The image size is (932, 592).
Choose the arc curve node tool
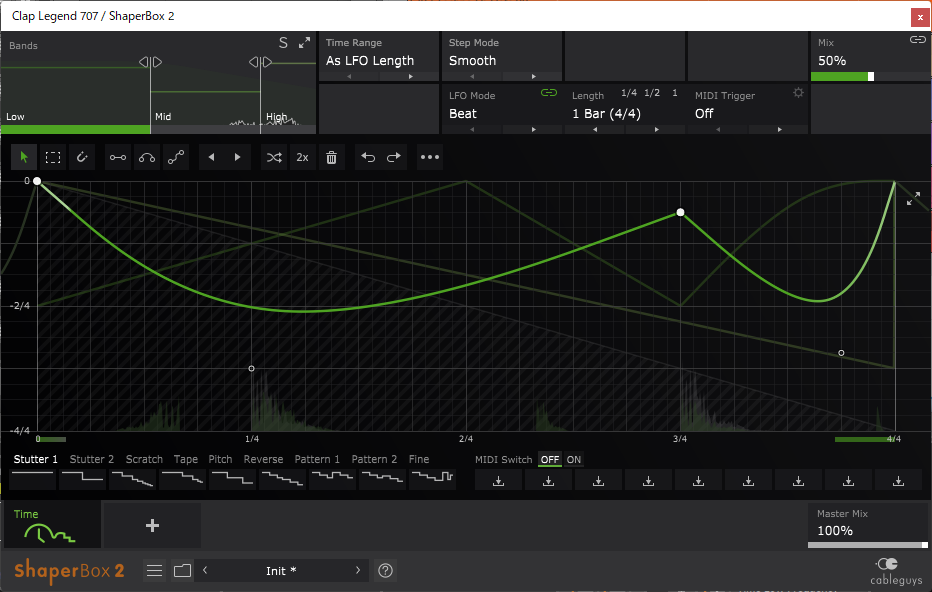pos(147,157)
